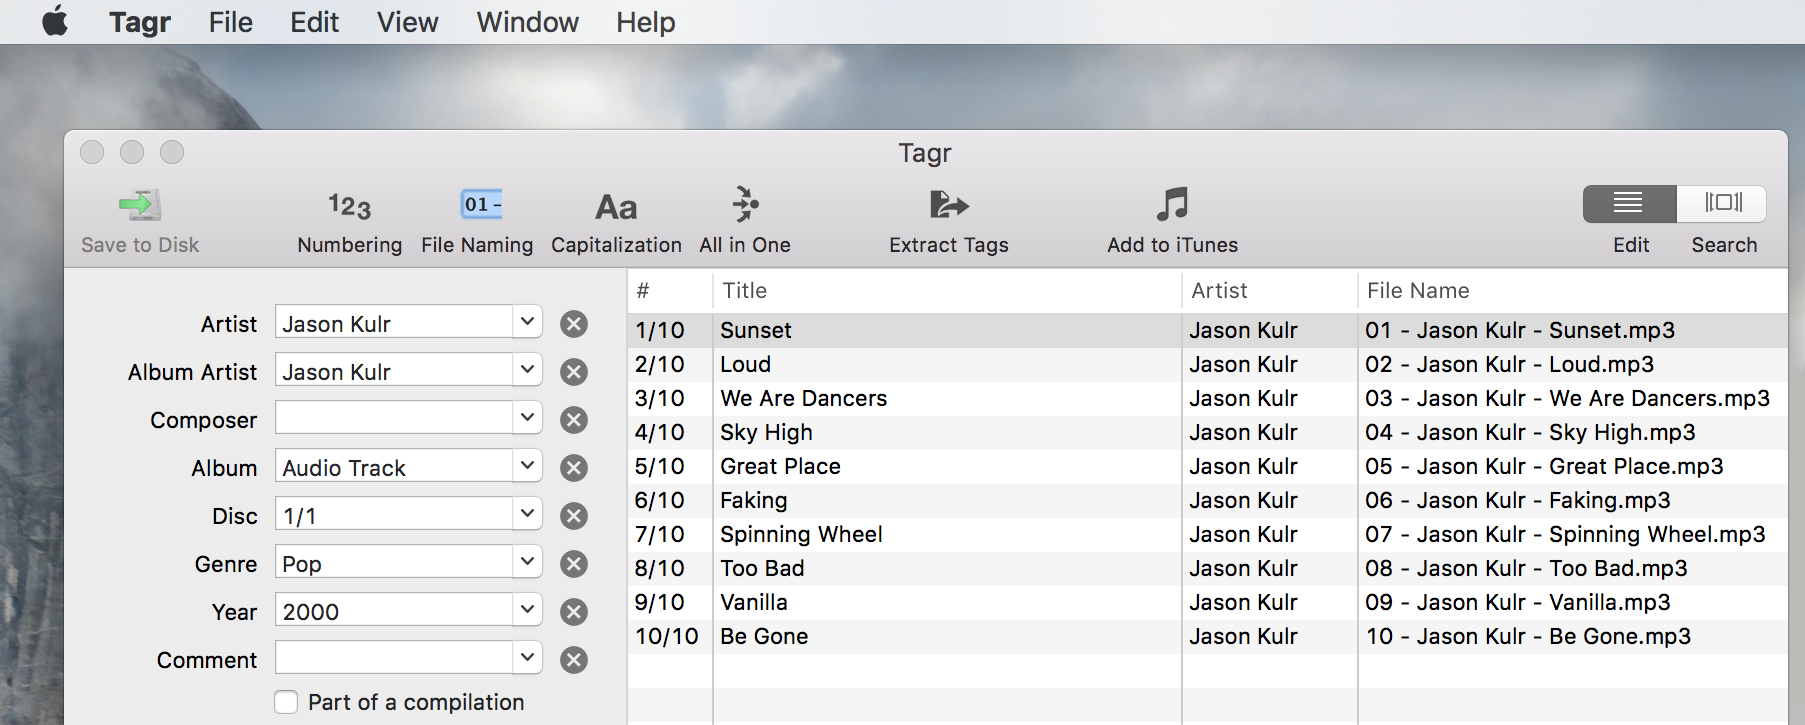Screen dimensions: 1805x725
Task: Open the Edit menu in menu bar
Action: tap(315, 22)
